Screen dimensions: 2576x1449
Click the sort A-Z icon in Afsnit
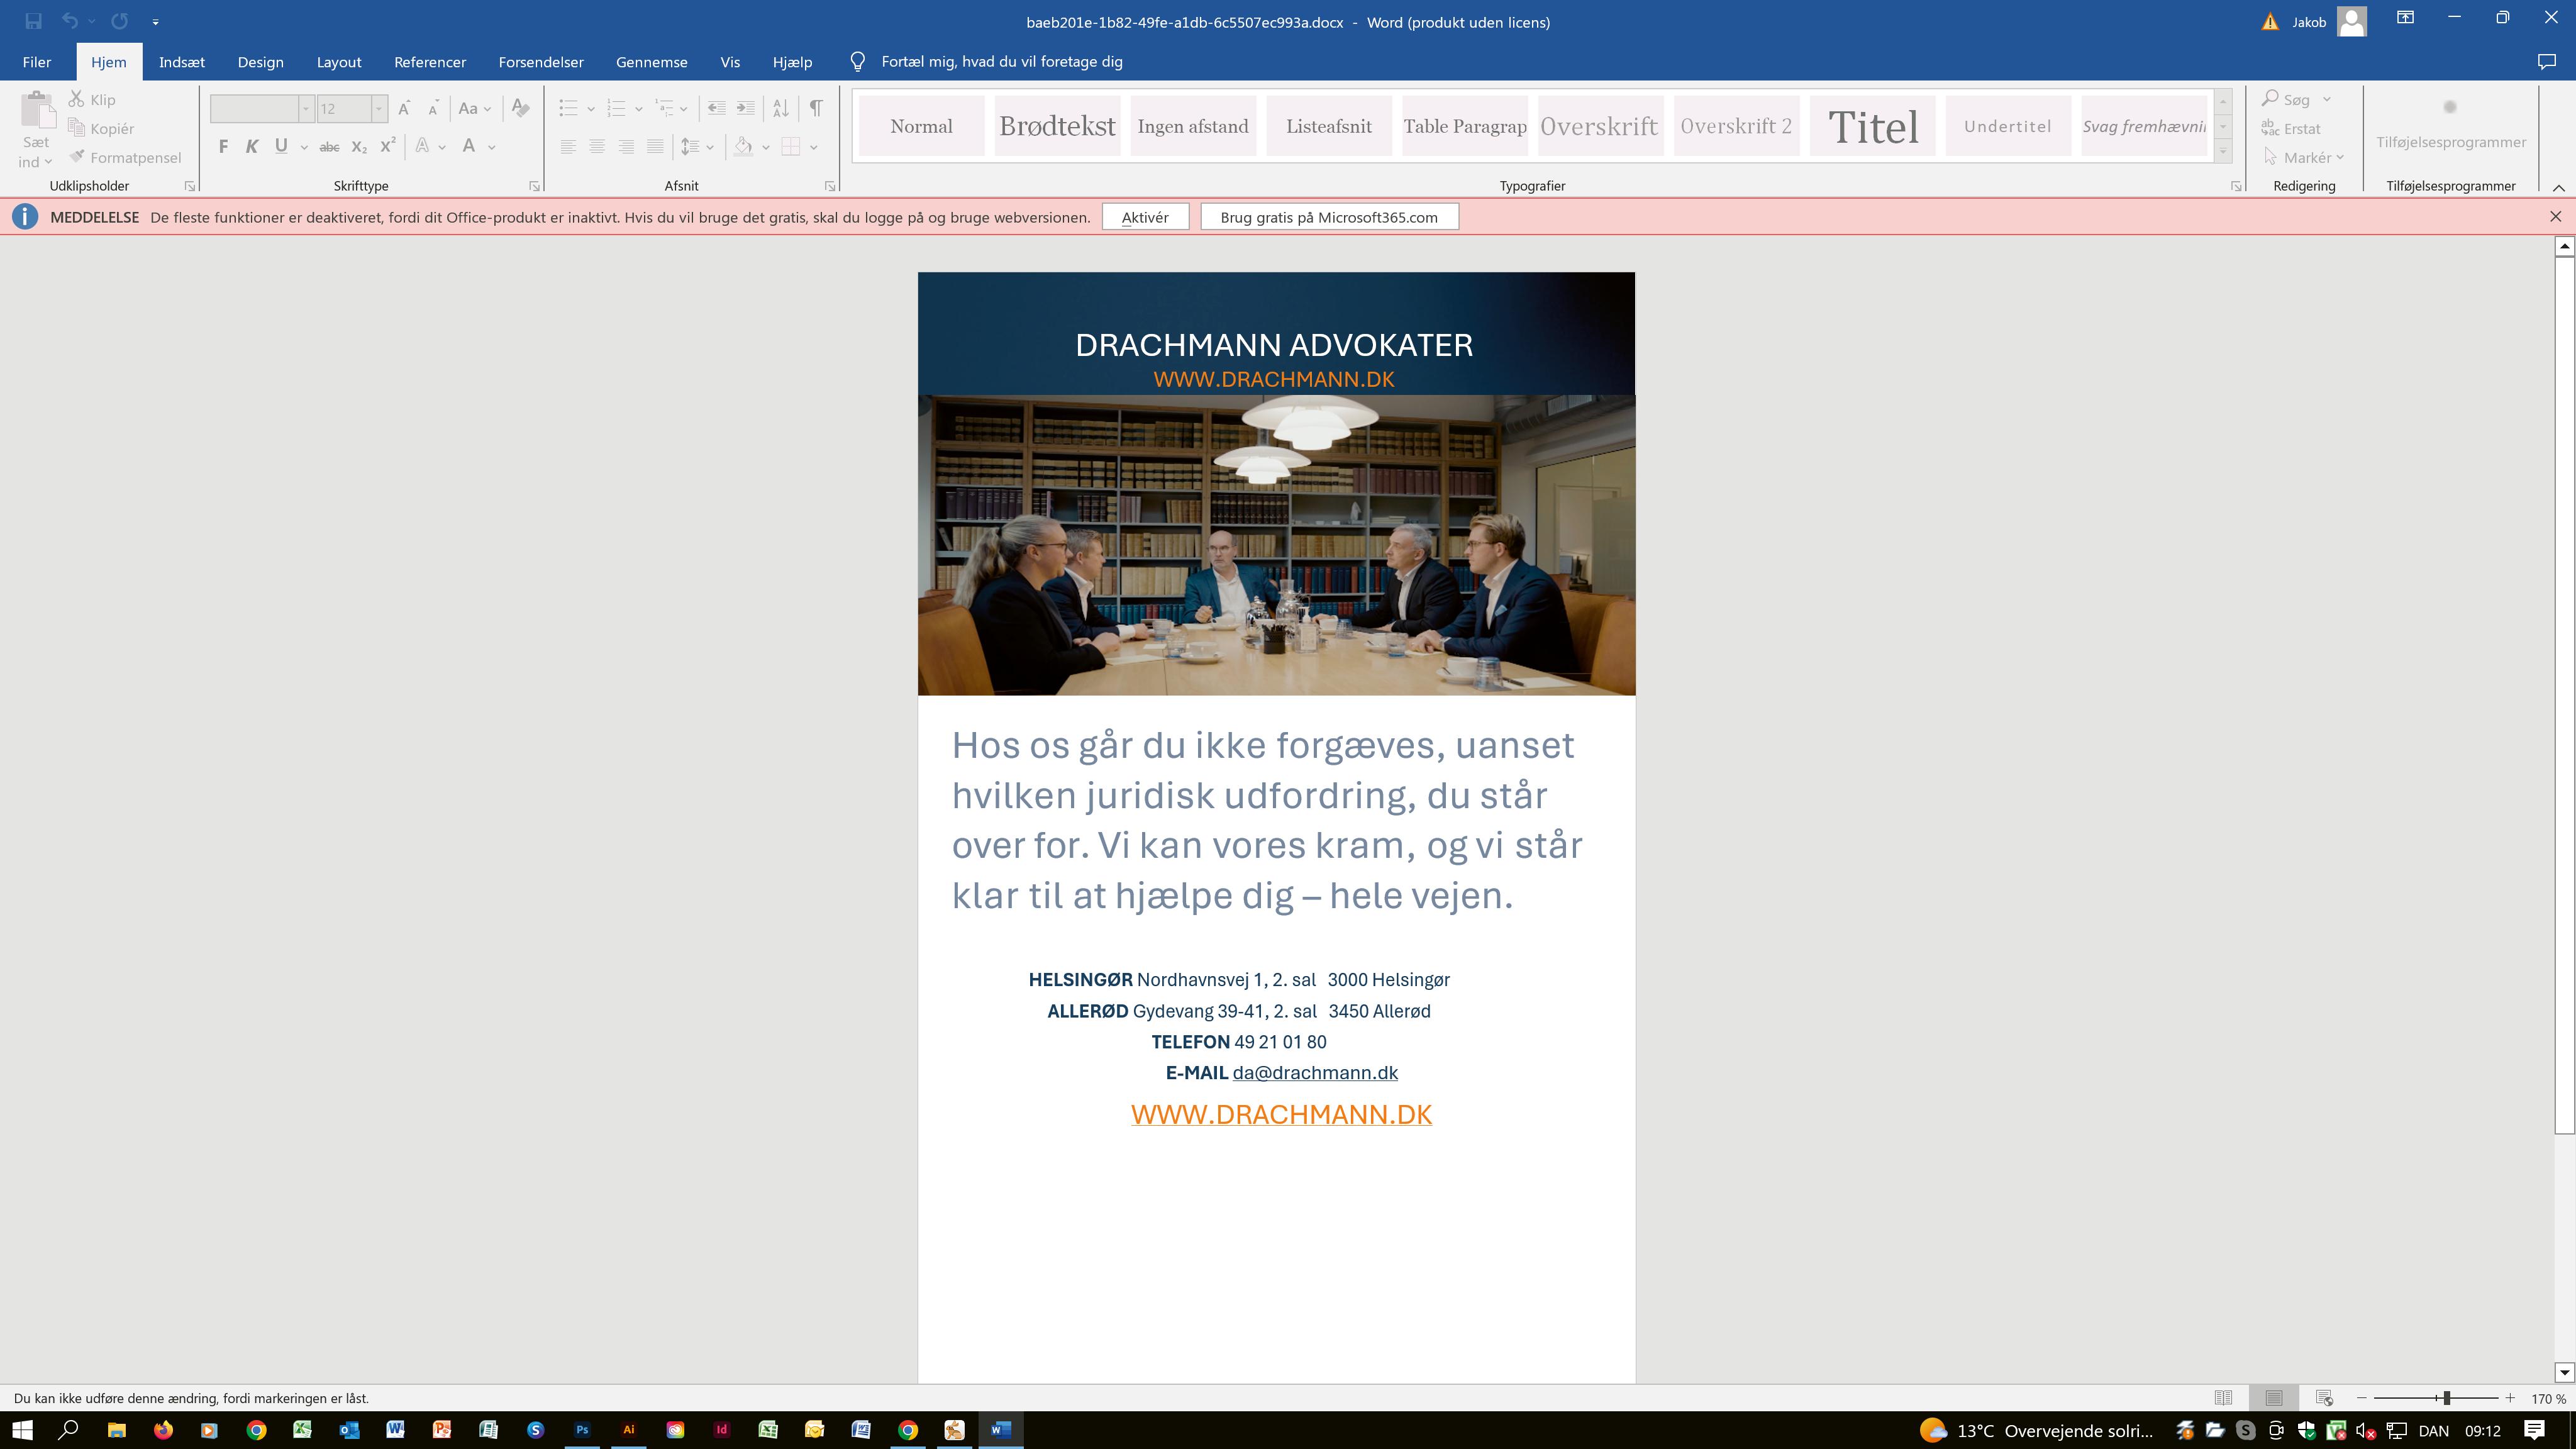coord(781,108)
